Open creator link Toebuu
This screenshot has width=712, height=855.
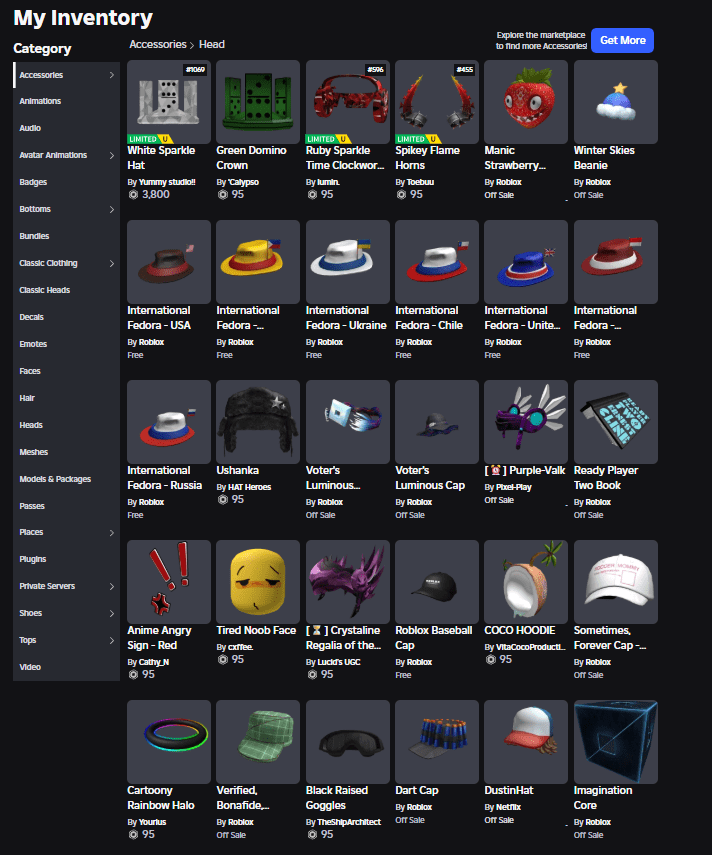click(x=420, y=182)
